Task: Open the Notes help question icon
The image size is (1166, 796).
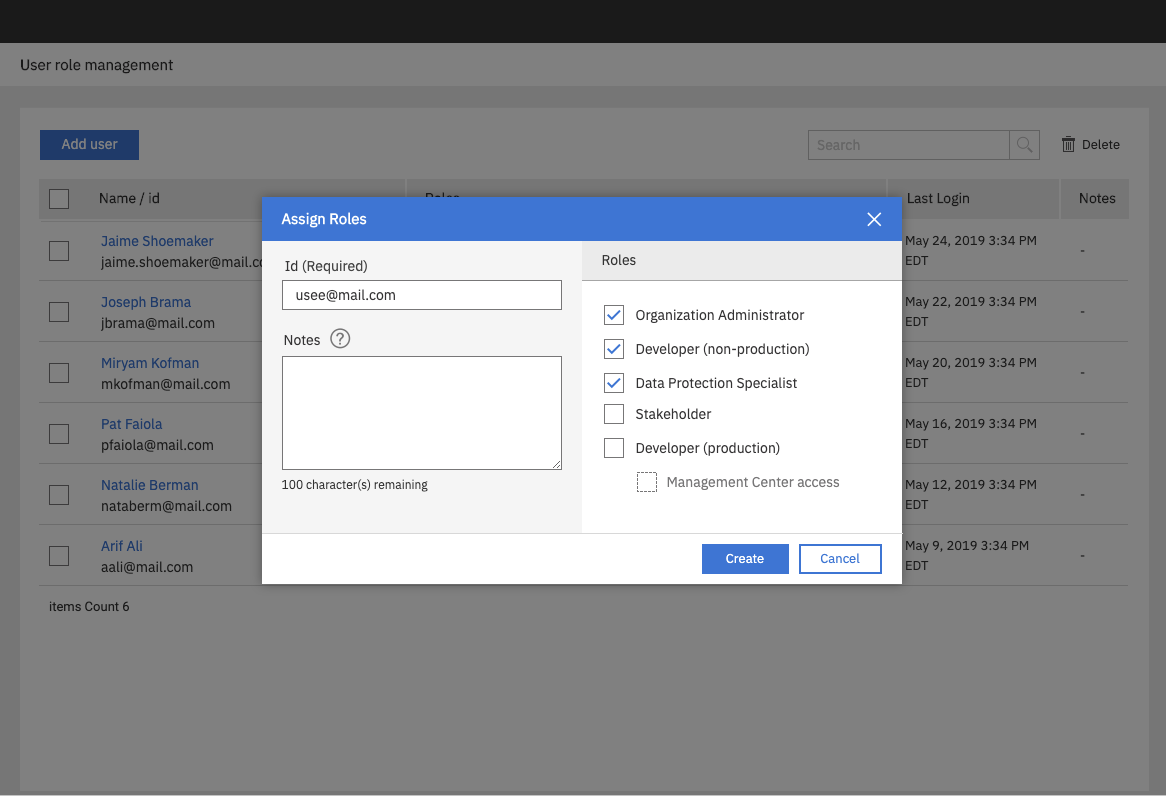Action: pos(340,339)
